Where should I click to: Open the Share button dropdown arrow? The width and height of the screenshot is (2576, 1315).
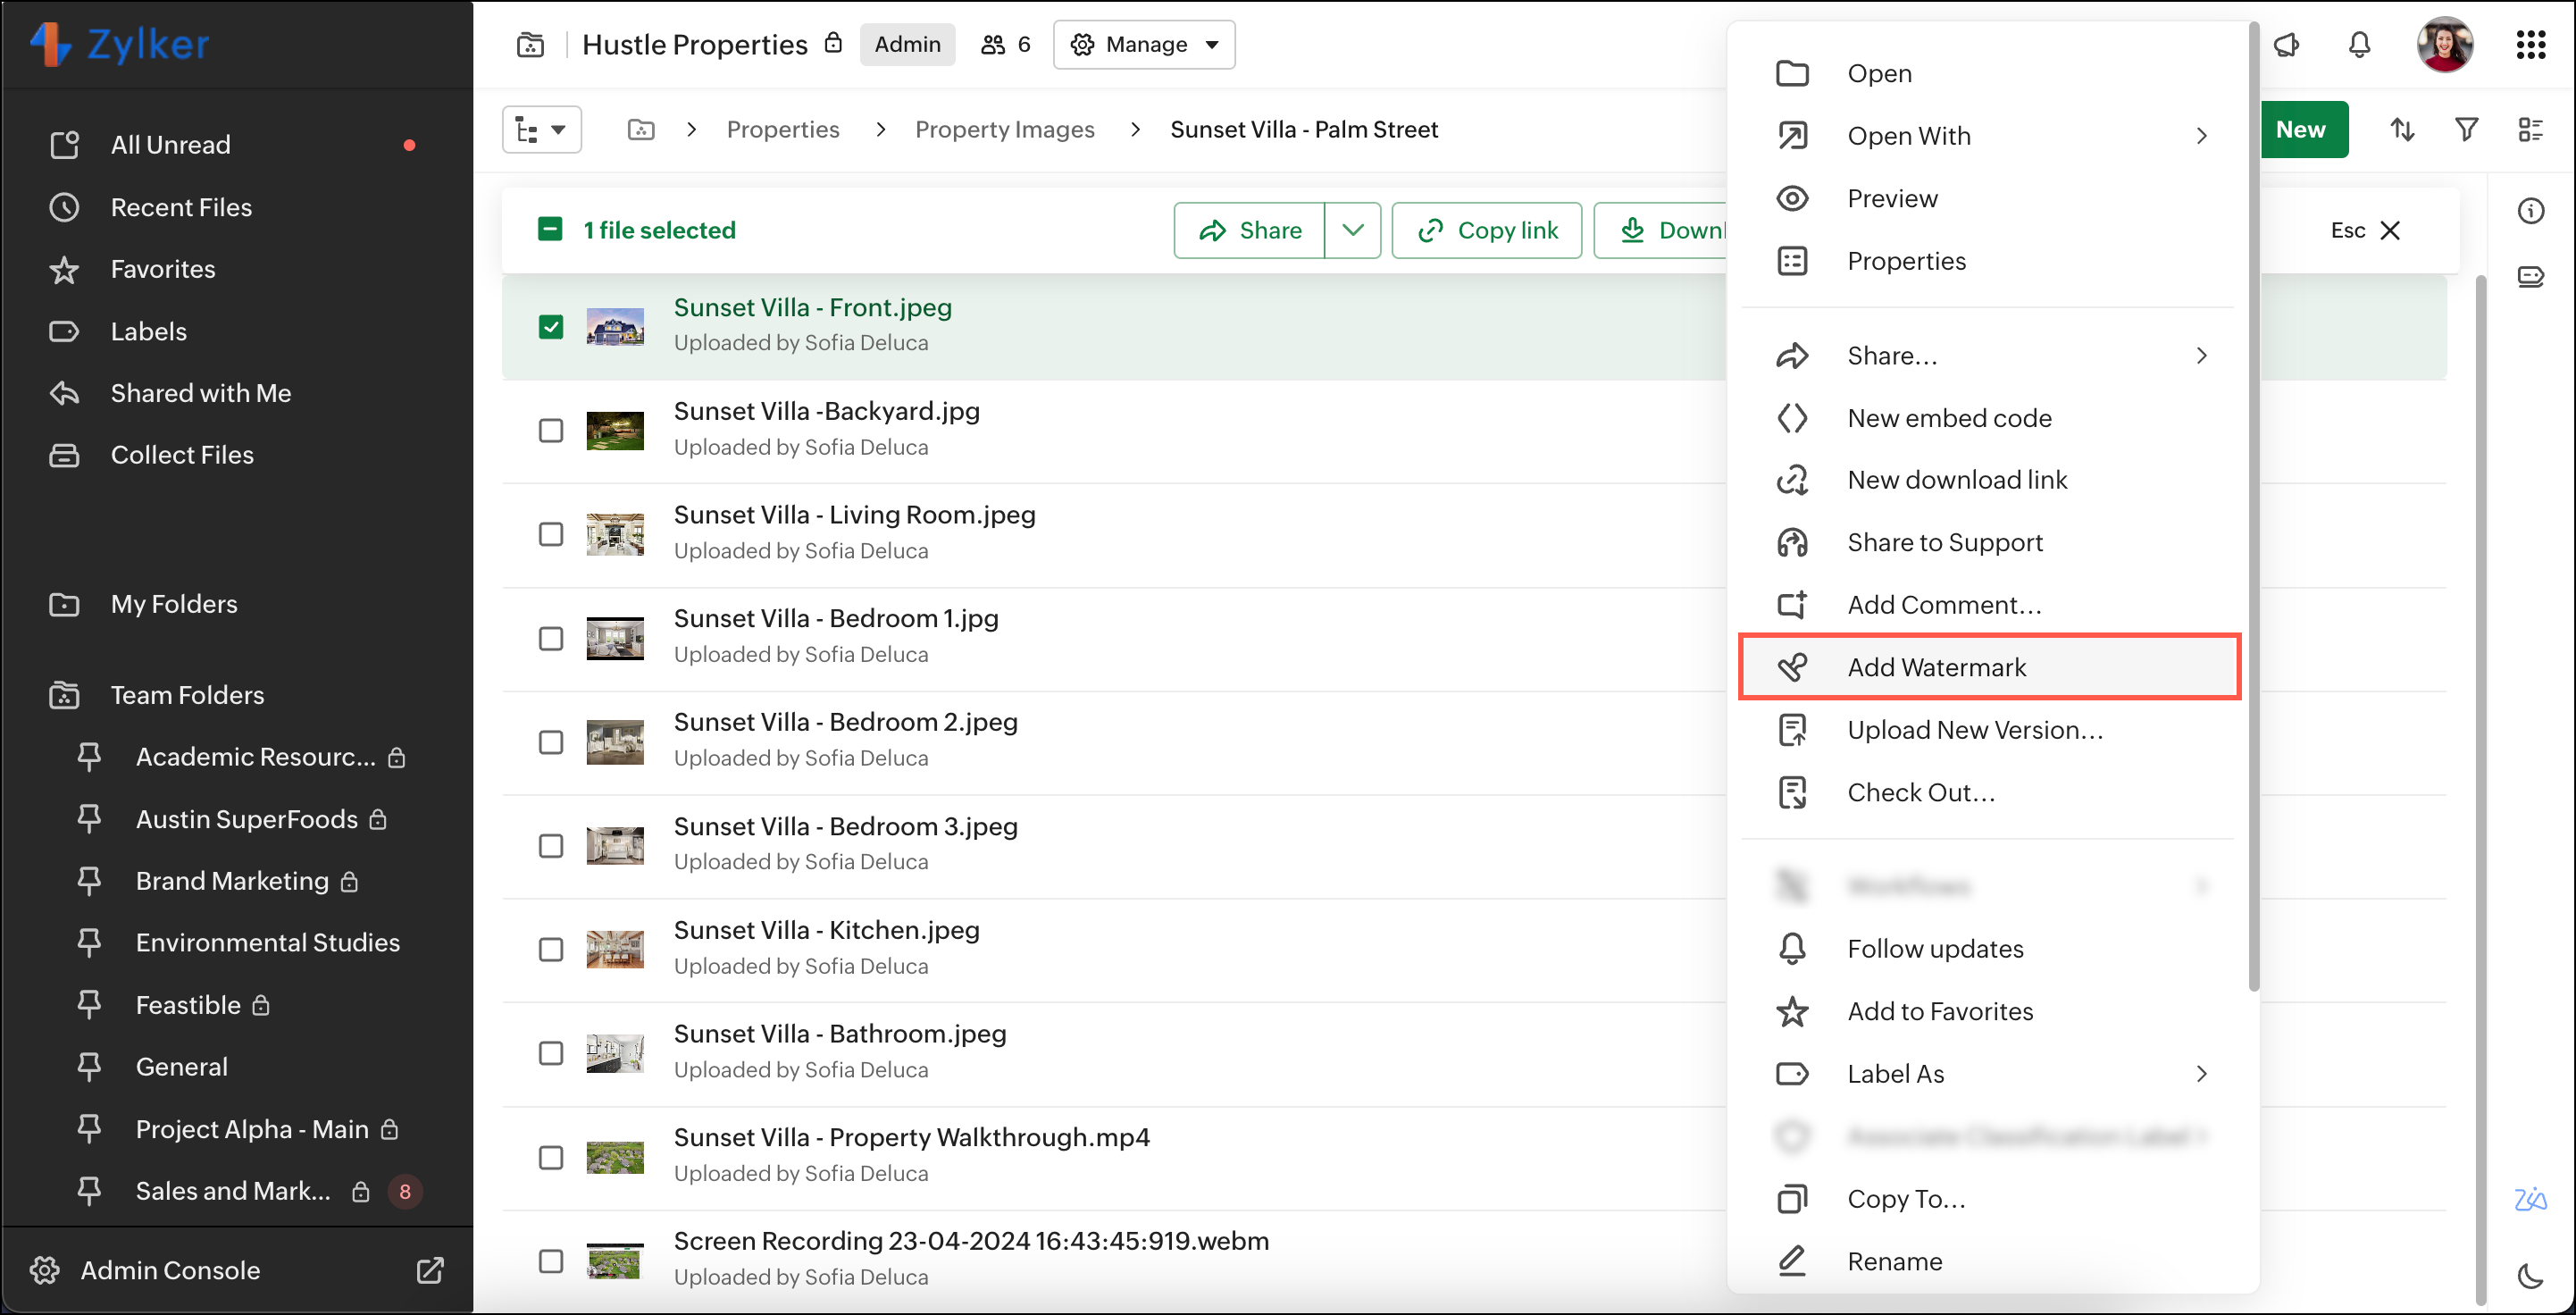click(x=1352, y=230)
